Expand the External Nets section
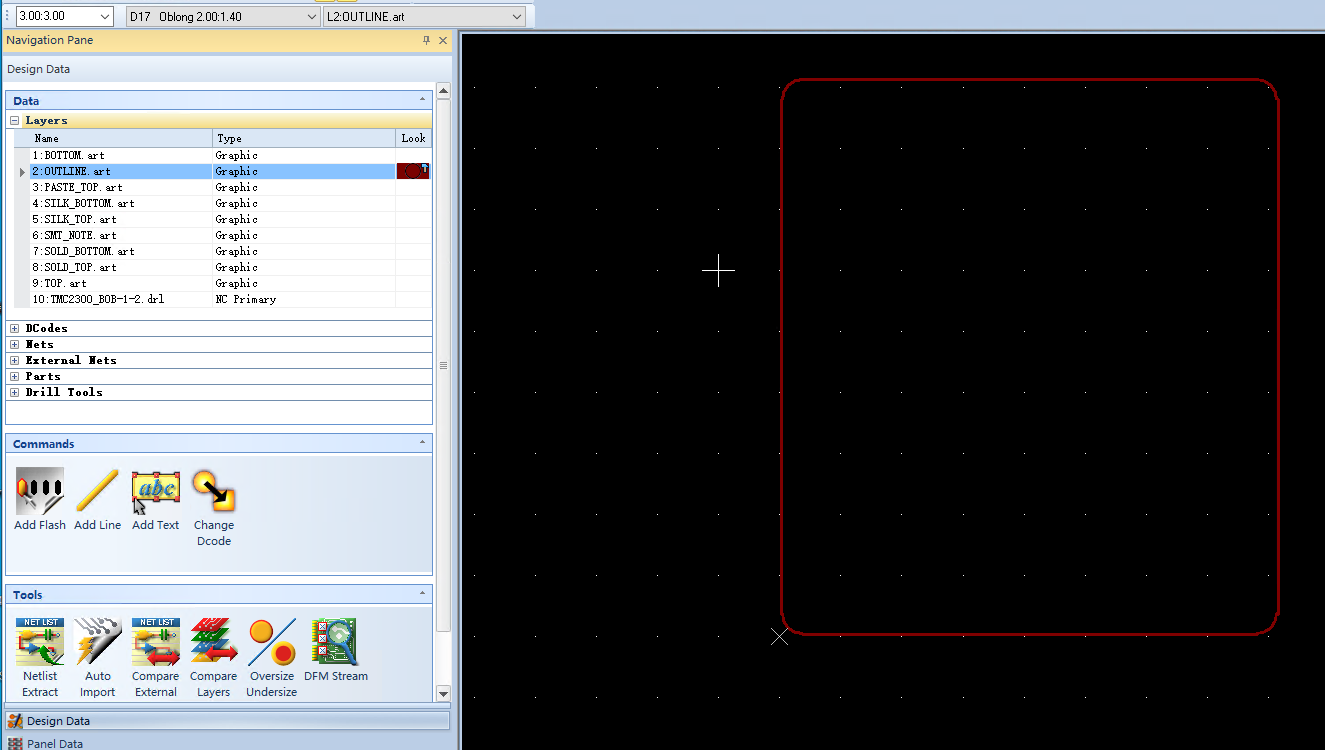 [13, 359]
